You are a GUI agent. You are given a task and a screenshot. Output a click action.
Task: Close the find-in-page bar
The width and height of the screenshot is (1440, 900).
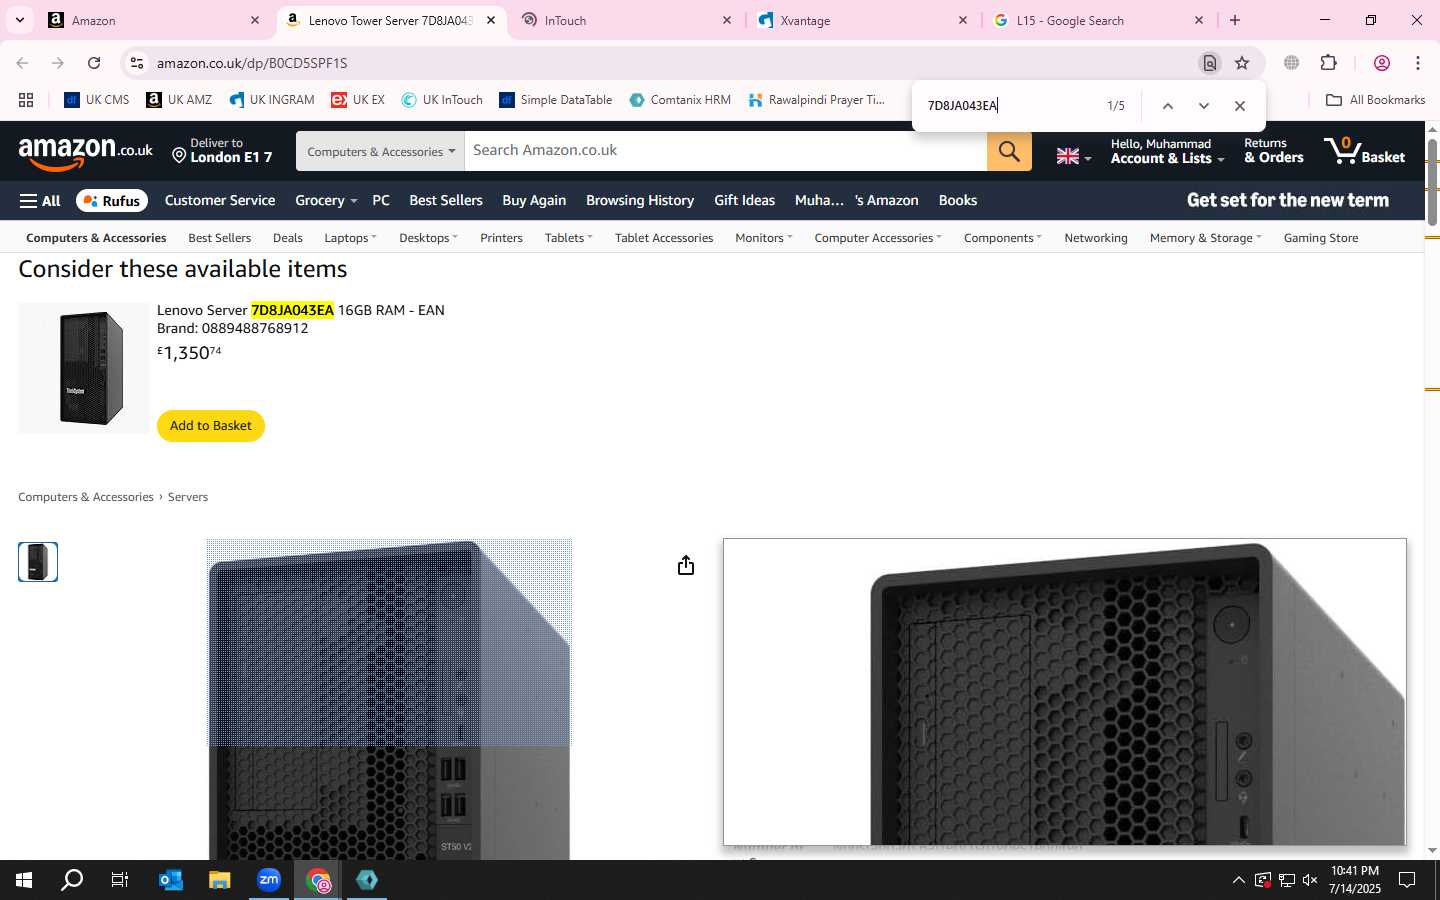(1240, 106)
